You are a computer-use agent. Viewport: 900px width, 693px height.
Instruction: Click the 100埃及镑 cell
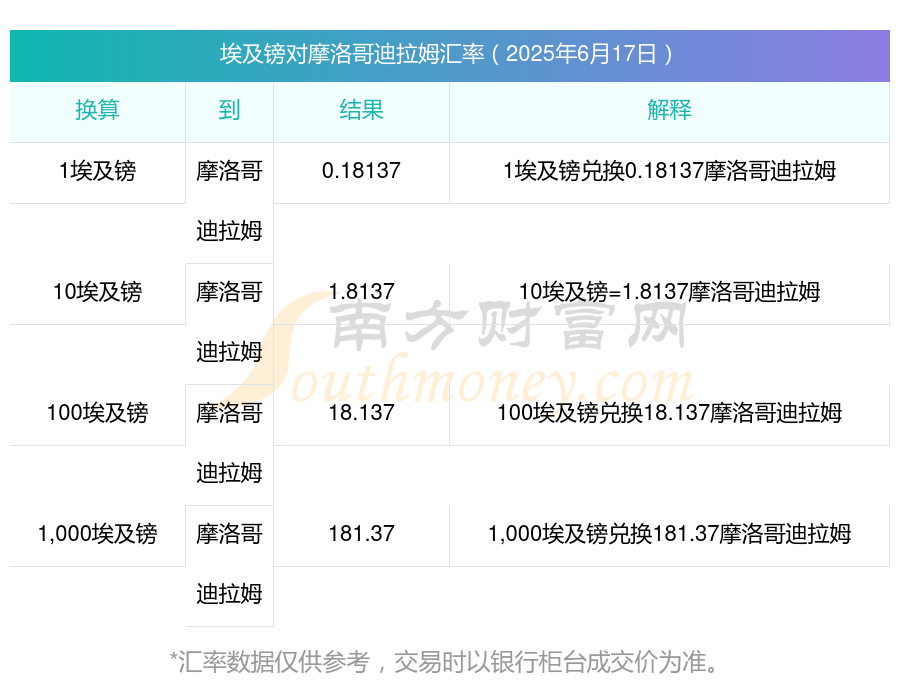click(x=98, y=413)
